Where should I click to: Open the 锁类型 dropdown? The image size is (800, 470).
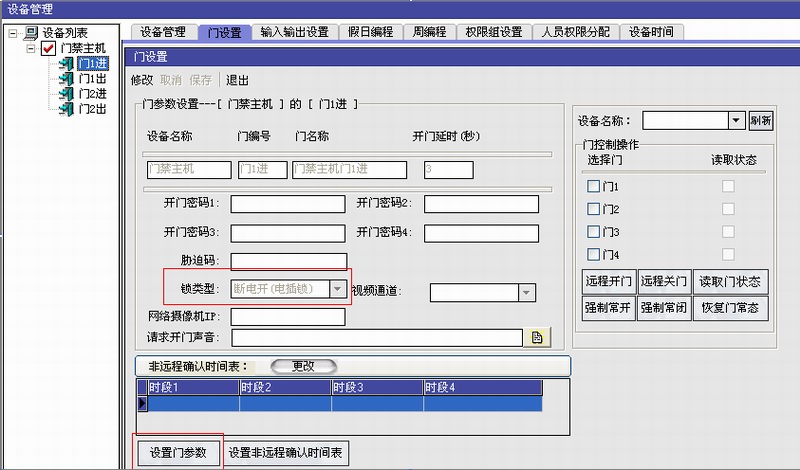pyautogui.click(x=339, y=288)
